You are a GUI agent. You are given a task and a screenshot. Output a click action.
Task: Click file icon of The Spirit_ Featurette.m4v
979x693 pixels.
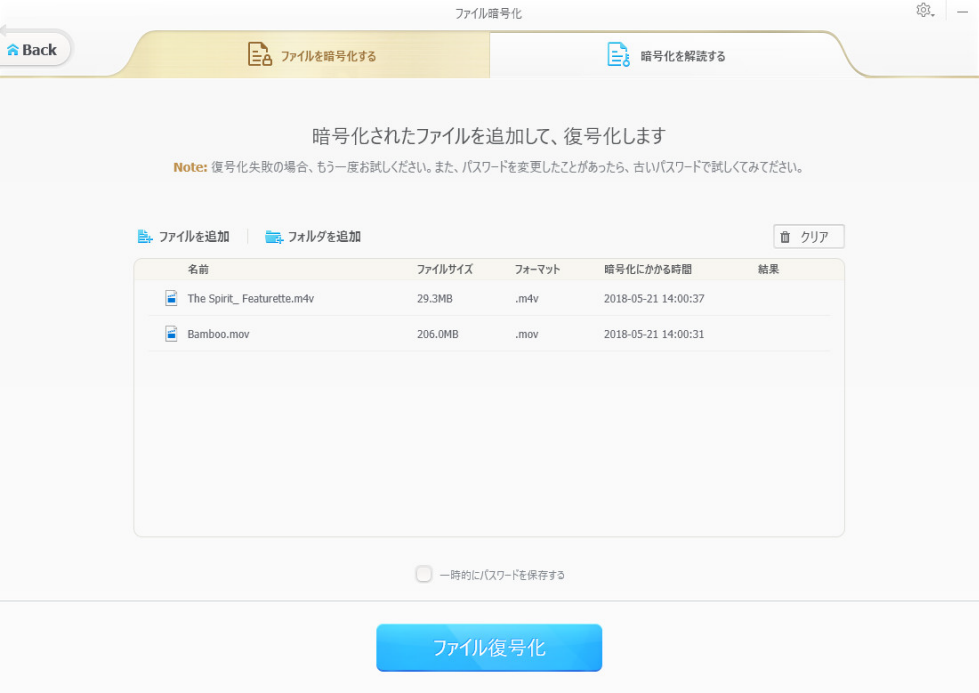(171, 298)
